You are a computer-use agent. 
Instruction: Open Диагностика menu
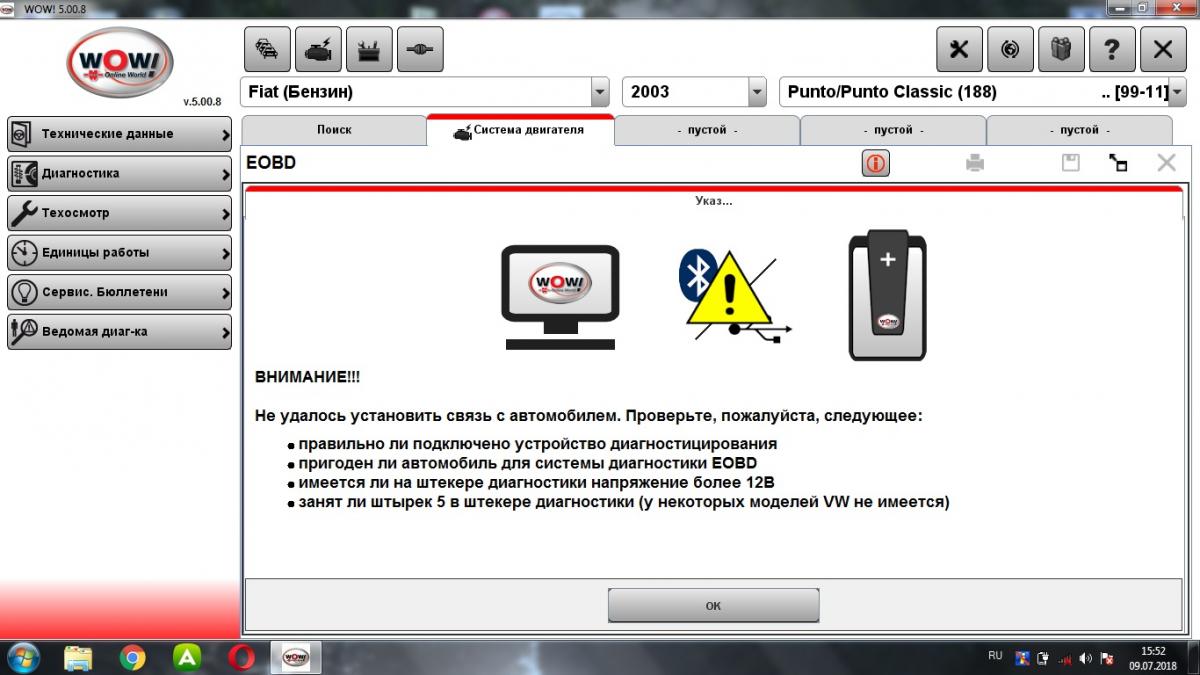119,174
